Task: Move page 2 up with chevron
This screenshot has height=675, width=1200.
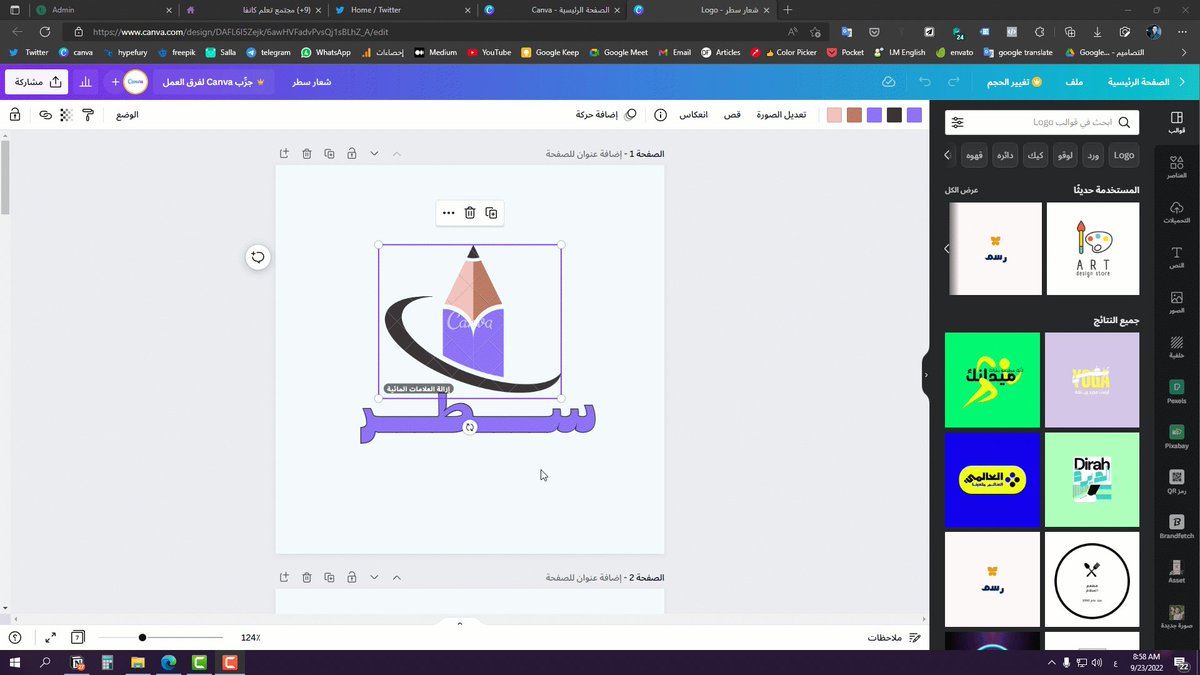Action: point(397,577)
